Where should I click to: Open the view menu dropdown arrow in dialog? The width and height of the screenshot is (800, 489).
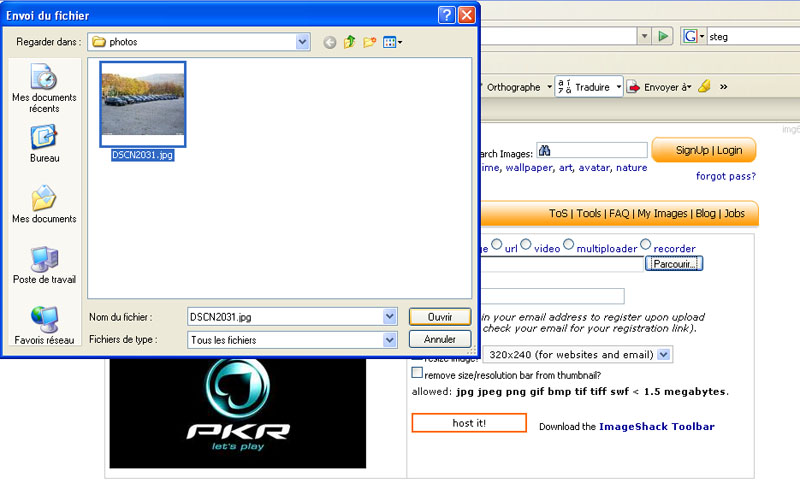point(400,42)
